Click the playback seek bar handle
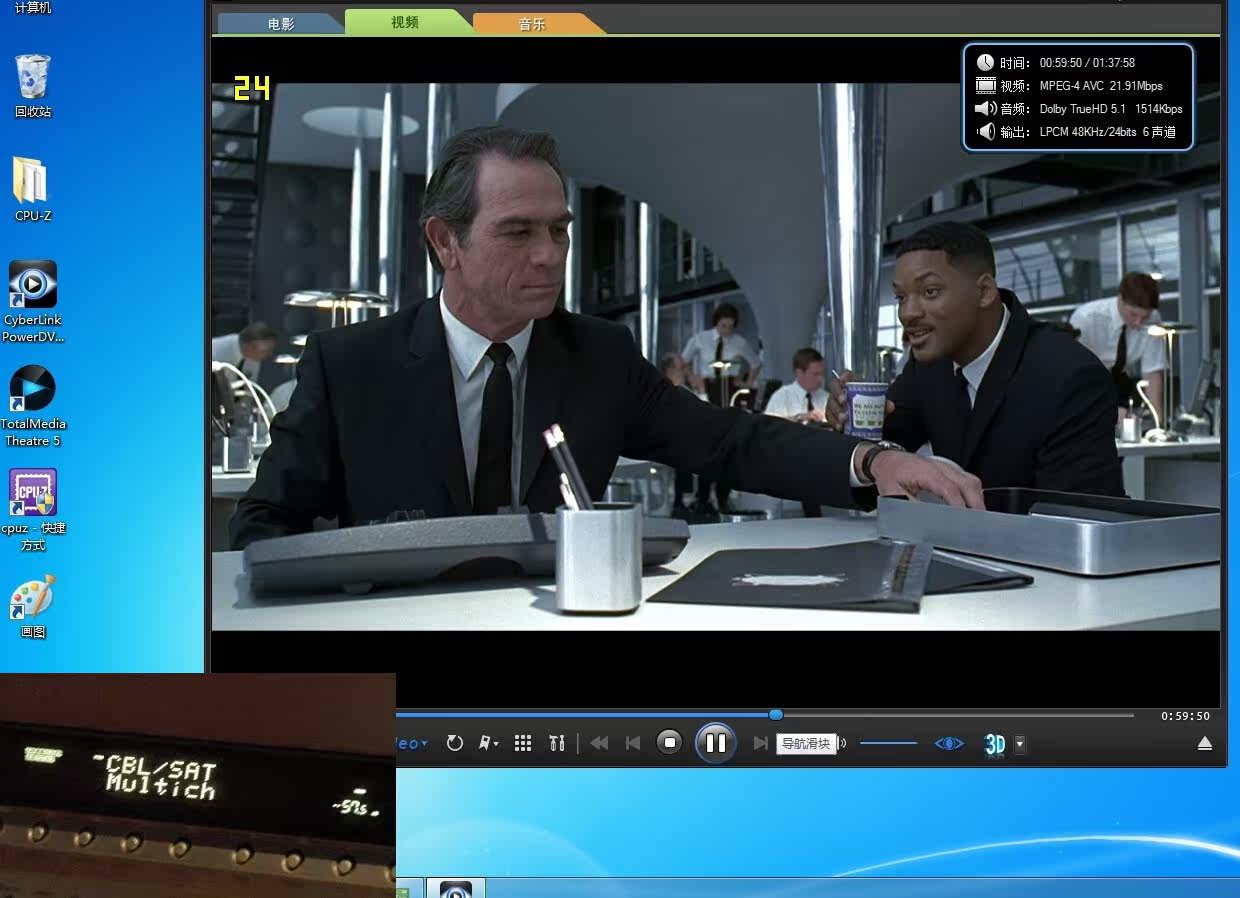The width and height of the screenshot is (1240, 898). coord(776,714)
